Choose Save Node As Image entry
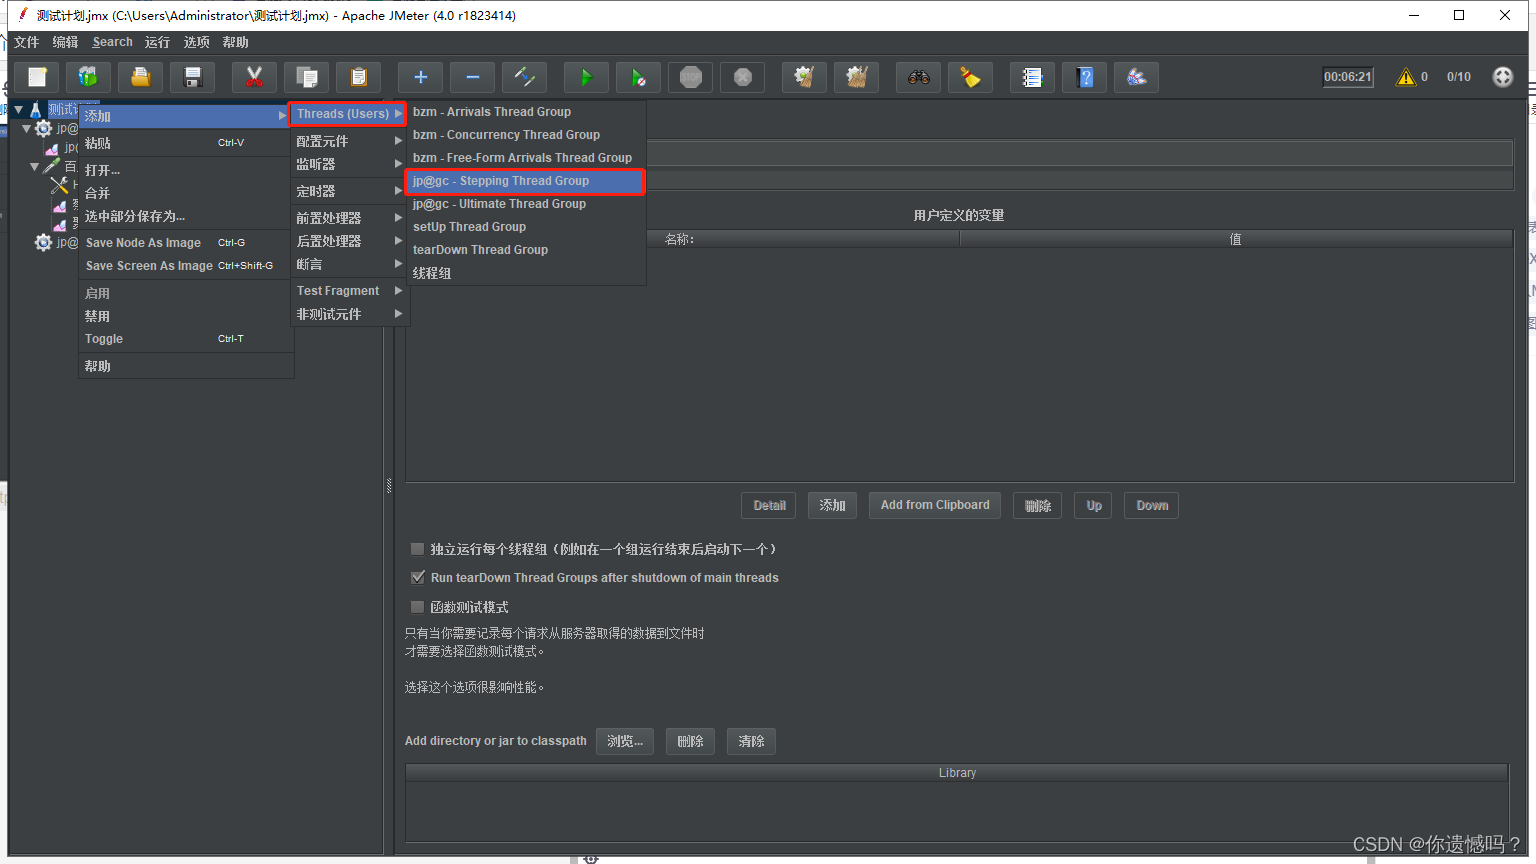This screenshot has width=1536, height=864. 185,243
